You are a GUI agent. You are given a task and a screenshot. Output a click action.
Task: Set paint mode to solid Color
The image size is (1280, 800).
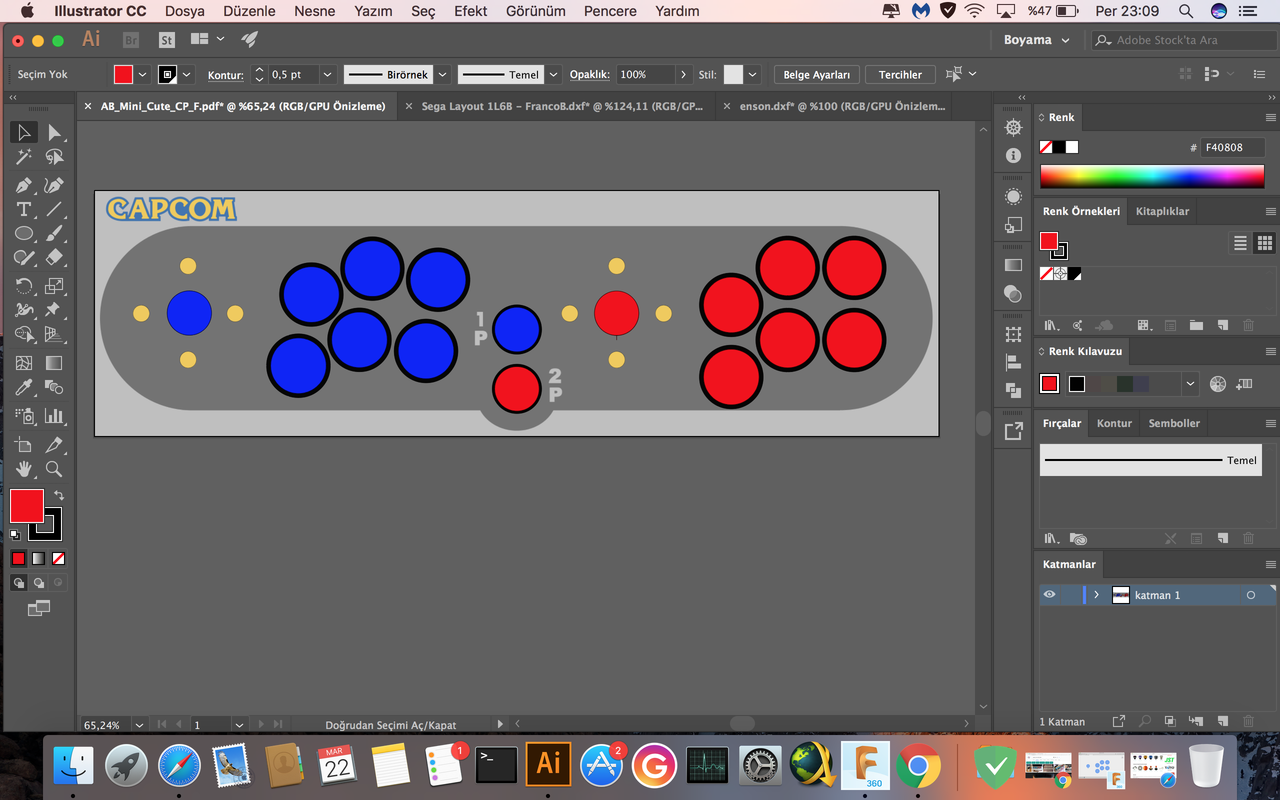click(18, 559)
